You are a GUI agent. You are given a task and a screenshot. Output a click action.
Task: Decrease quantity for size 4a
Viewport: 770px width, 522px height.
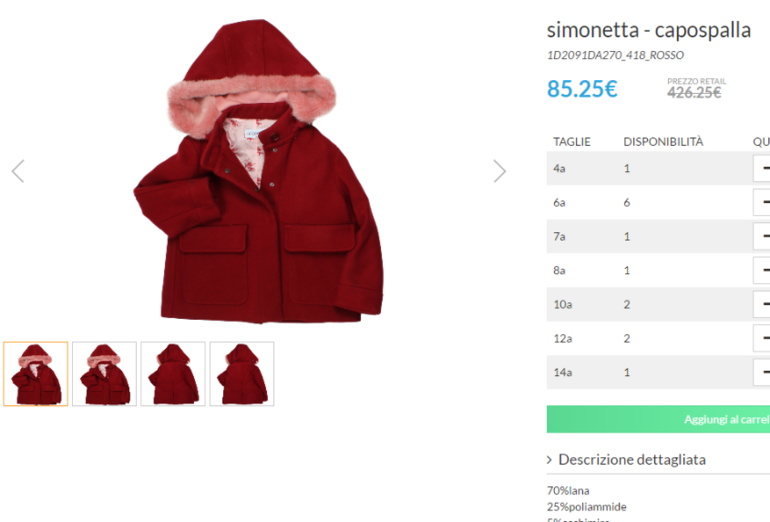click(x=763, y=168)
